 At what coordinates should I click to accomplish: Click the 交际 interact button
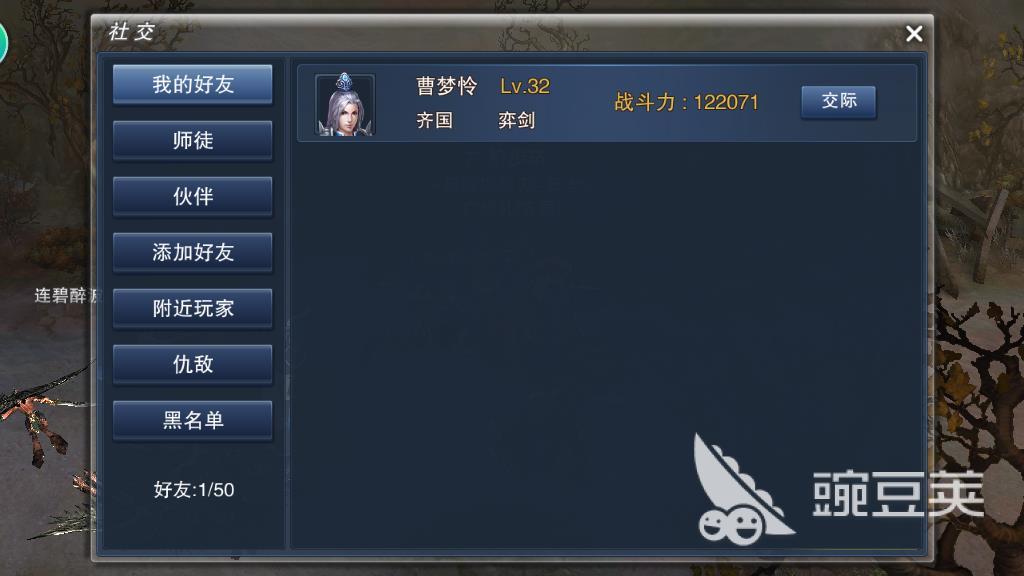point(839,101)
